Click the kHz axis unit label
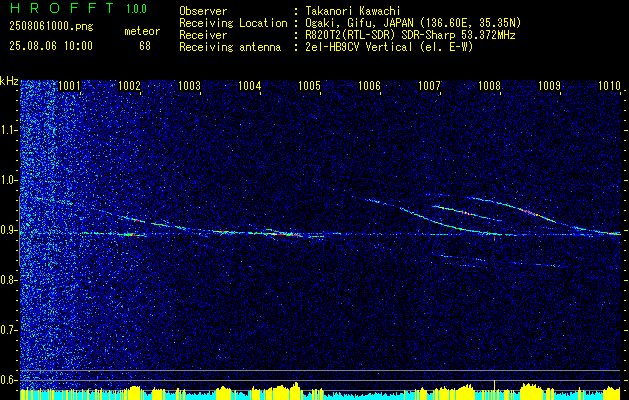The width and height of the screenshot is (629, 400). point(9,81)
